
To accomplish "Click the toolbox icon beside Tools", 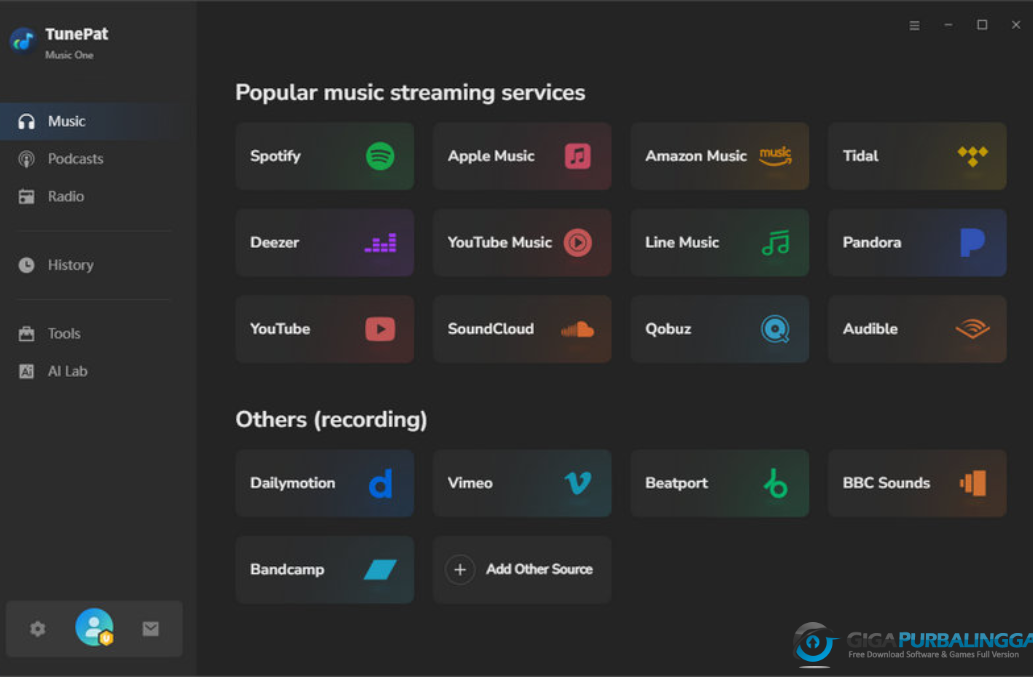I will point(26,334).
